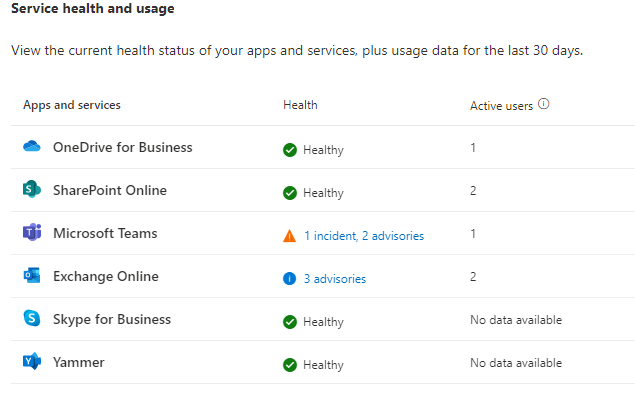
Task: Click the SharePoint Online app icon
Action: click(32, 189)
